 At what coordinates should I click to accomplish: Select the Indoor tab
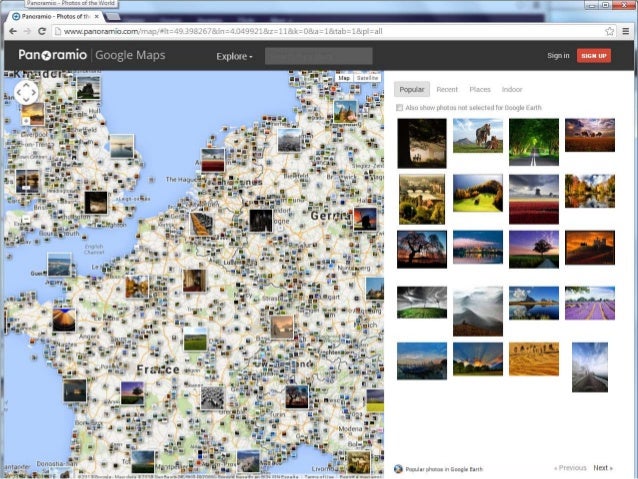click(512, 89)
